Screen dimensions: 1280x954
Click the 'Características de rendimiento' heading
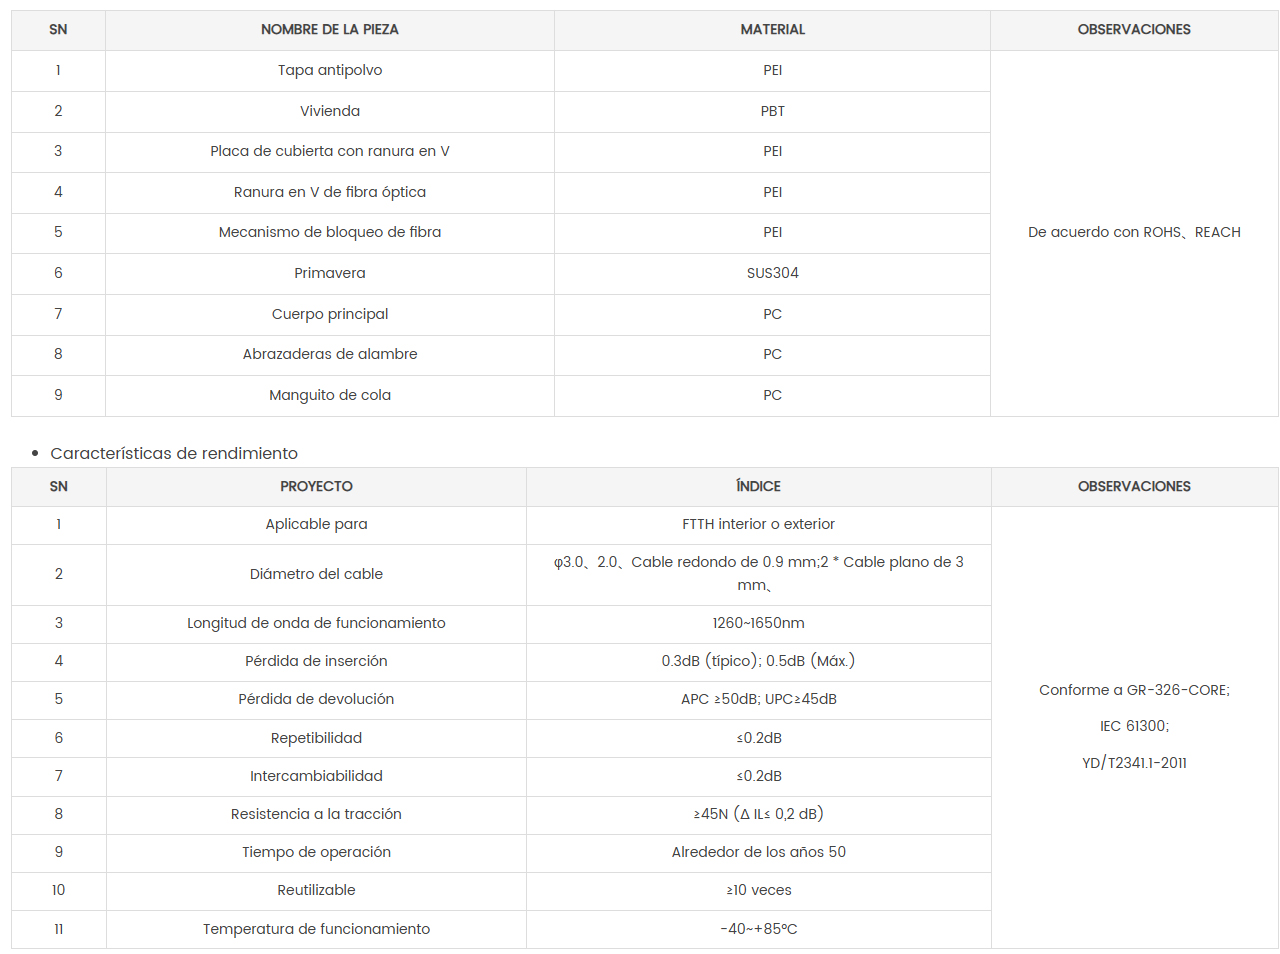174,453
